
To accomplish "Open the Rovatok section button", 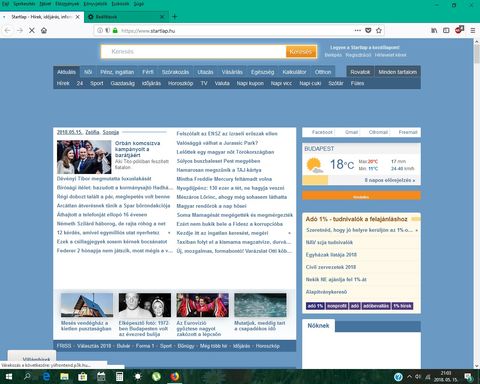I will coord(360,72).
